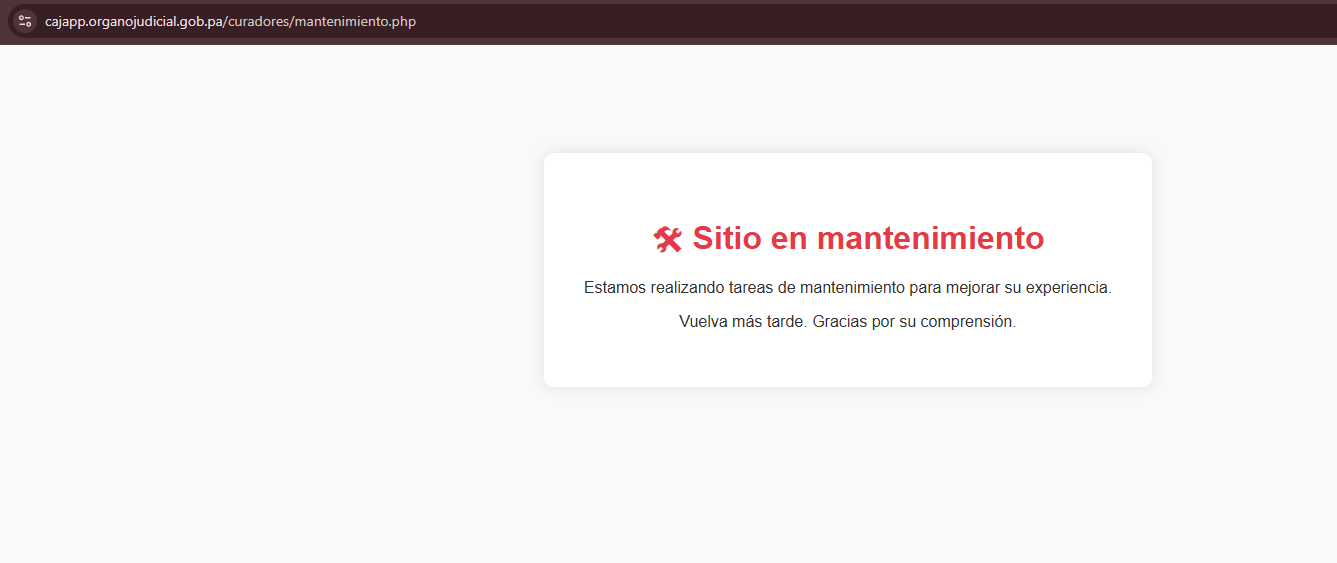This screenshot has width=1337, height=563.
Task: Click the word "Sitio" in the red heading
Action: click(726, 239)
